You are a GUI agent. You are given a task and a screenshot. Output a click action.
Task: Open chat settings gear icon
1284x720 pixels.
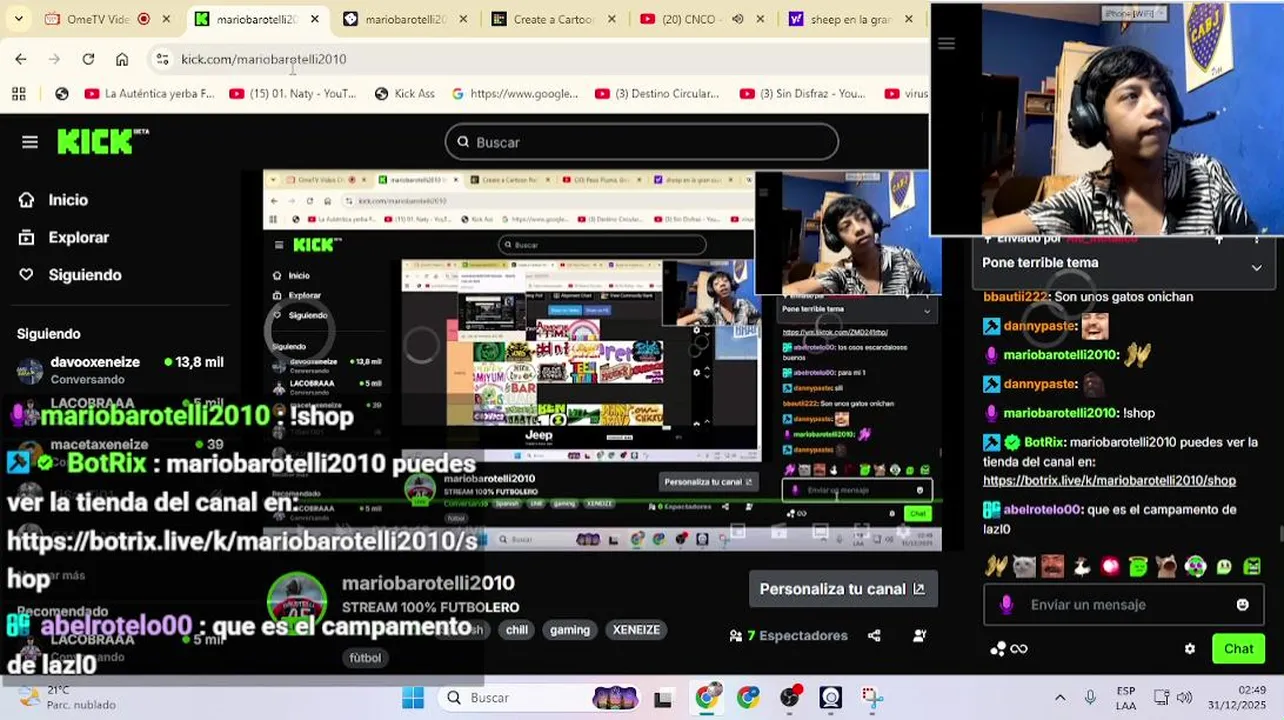1189,649
